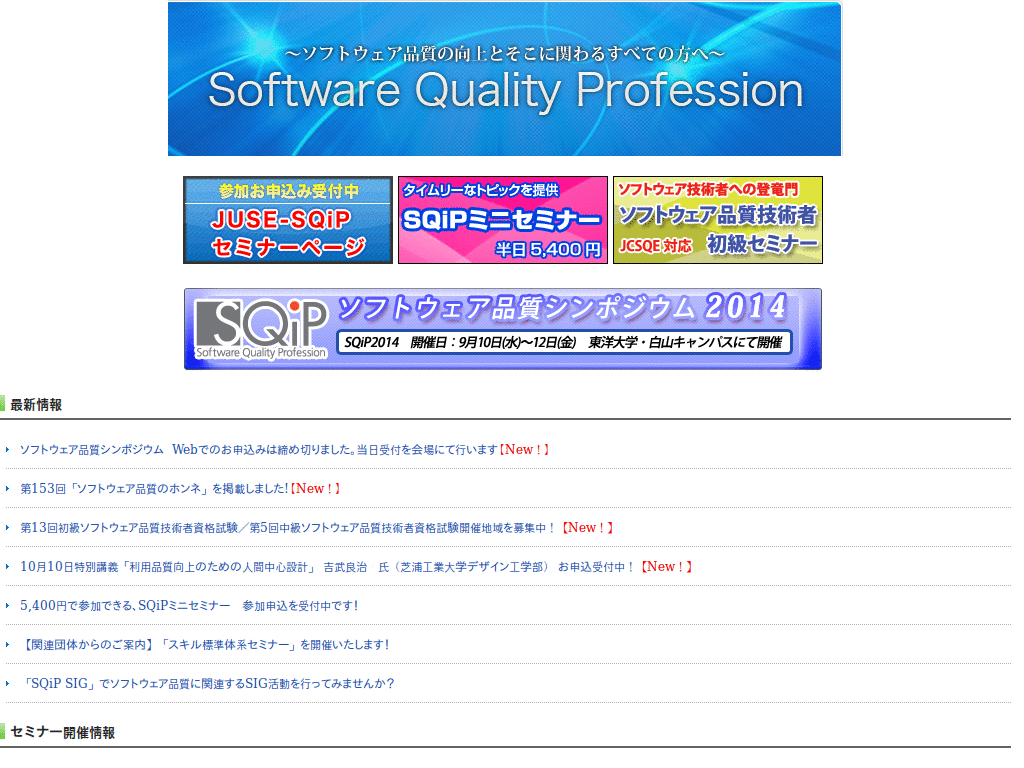Open the SQiPミニセミナー 半日5,400円 banner
The width and height of the screenshot is (1024, 768).
pos(503,220)
